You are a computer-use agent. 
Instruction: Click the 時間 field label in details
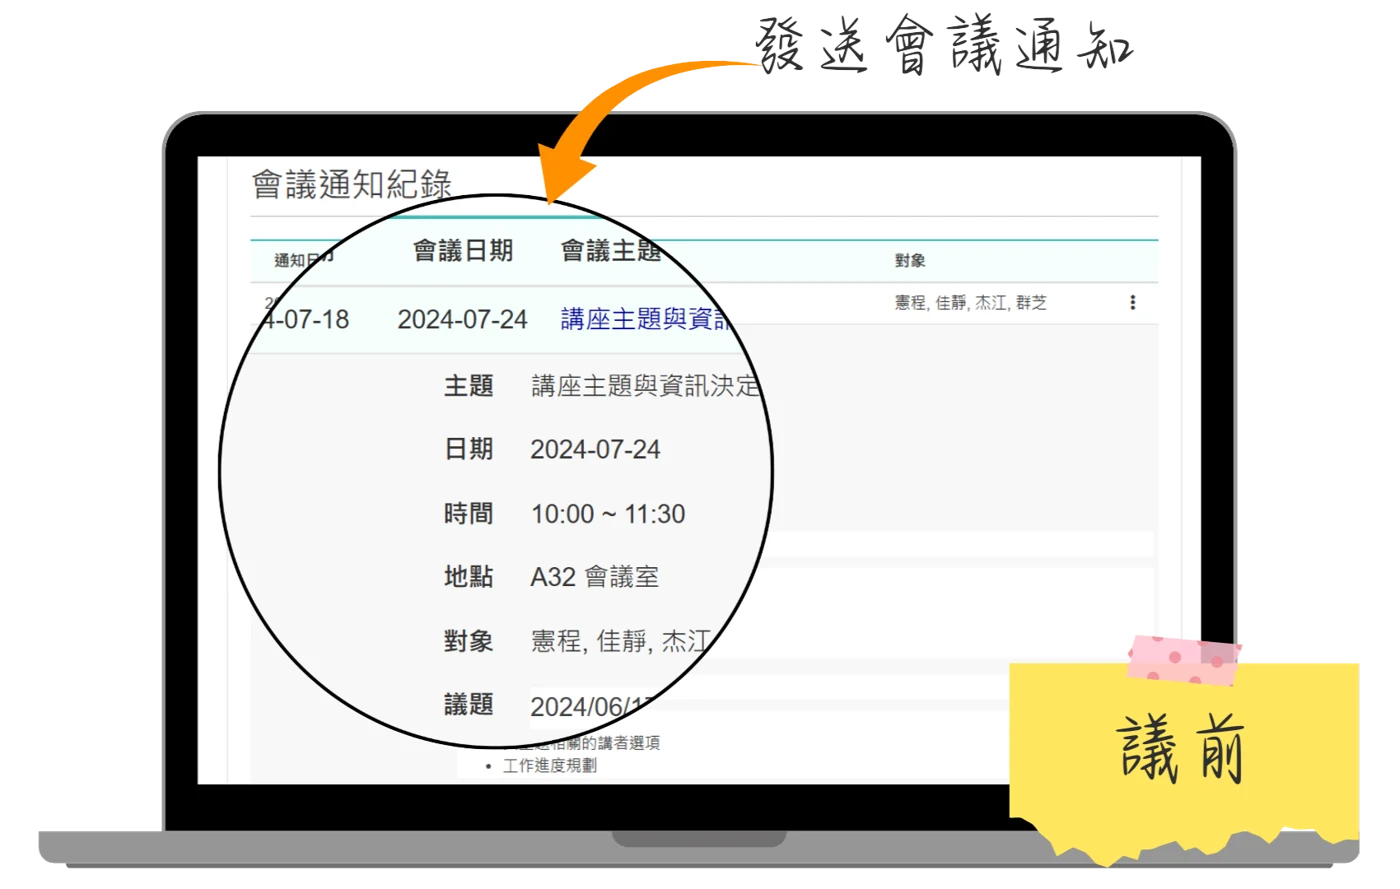(x=469, y=514)
